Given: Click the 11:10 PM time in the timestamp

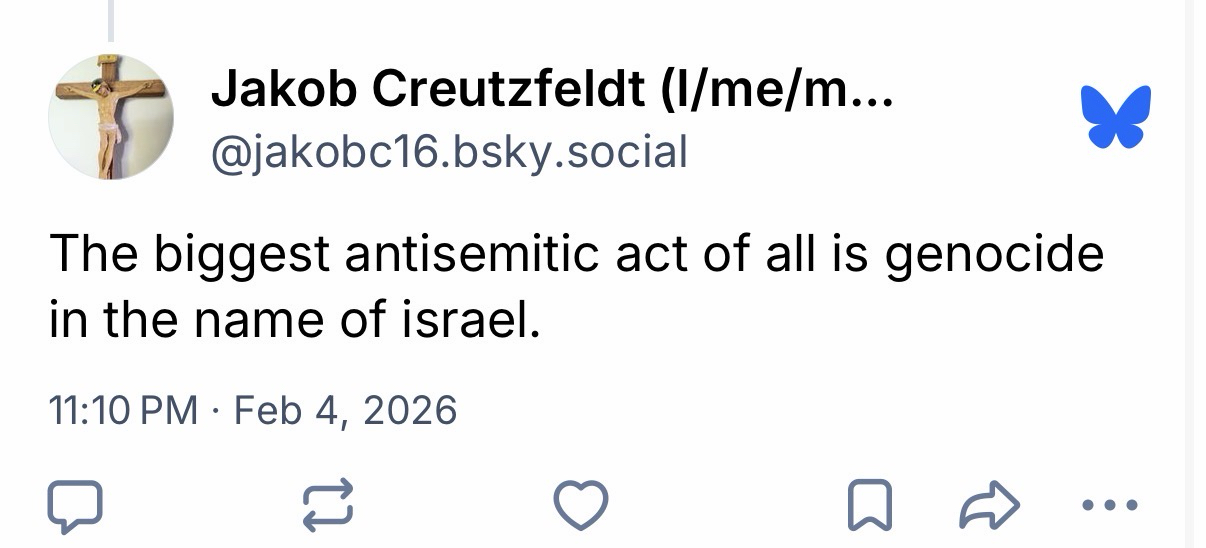Looking at the screenshot, I should tap(123, 411).
